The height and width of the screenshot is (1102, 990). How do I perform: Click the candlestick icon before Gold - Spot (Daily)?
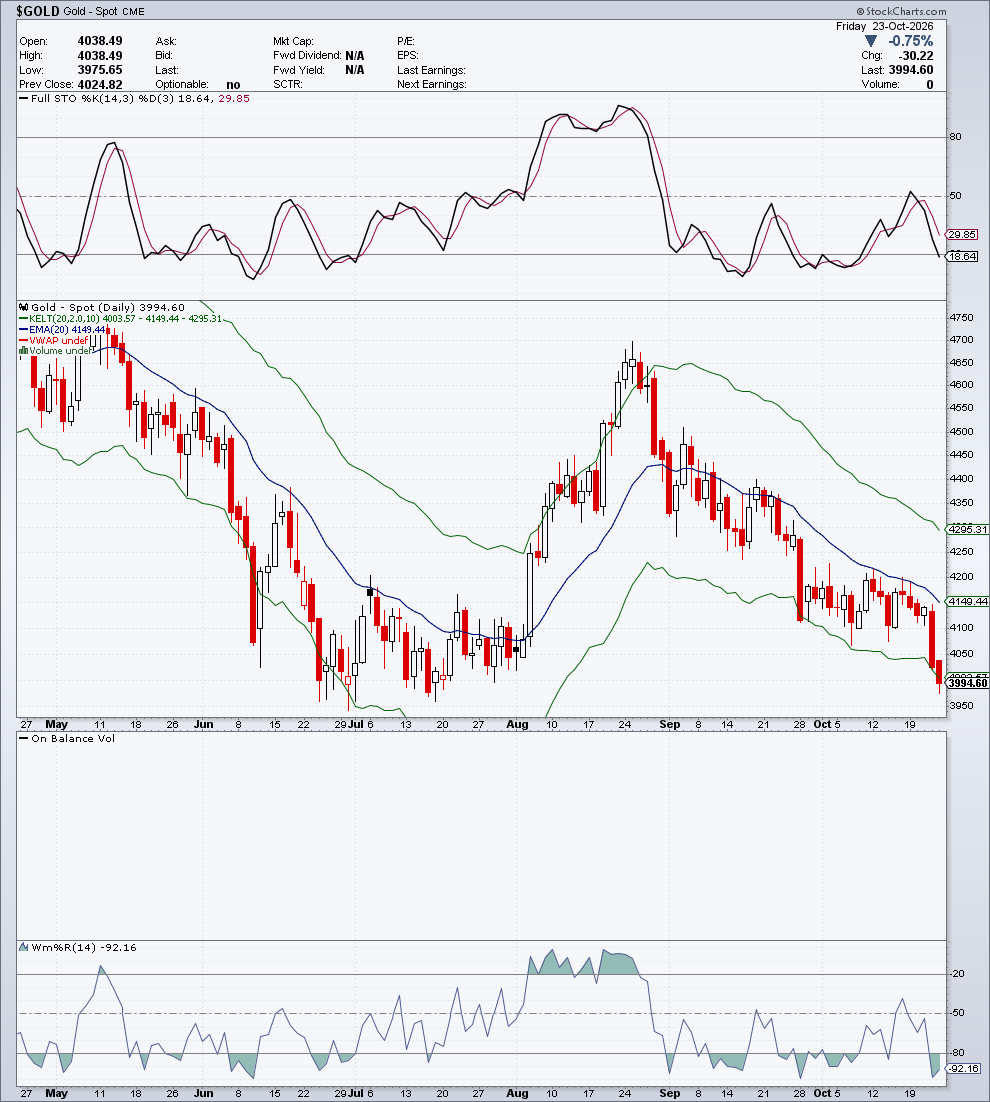point(24,307)
